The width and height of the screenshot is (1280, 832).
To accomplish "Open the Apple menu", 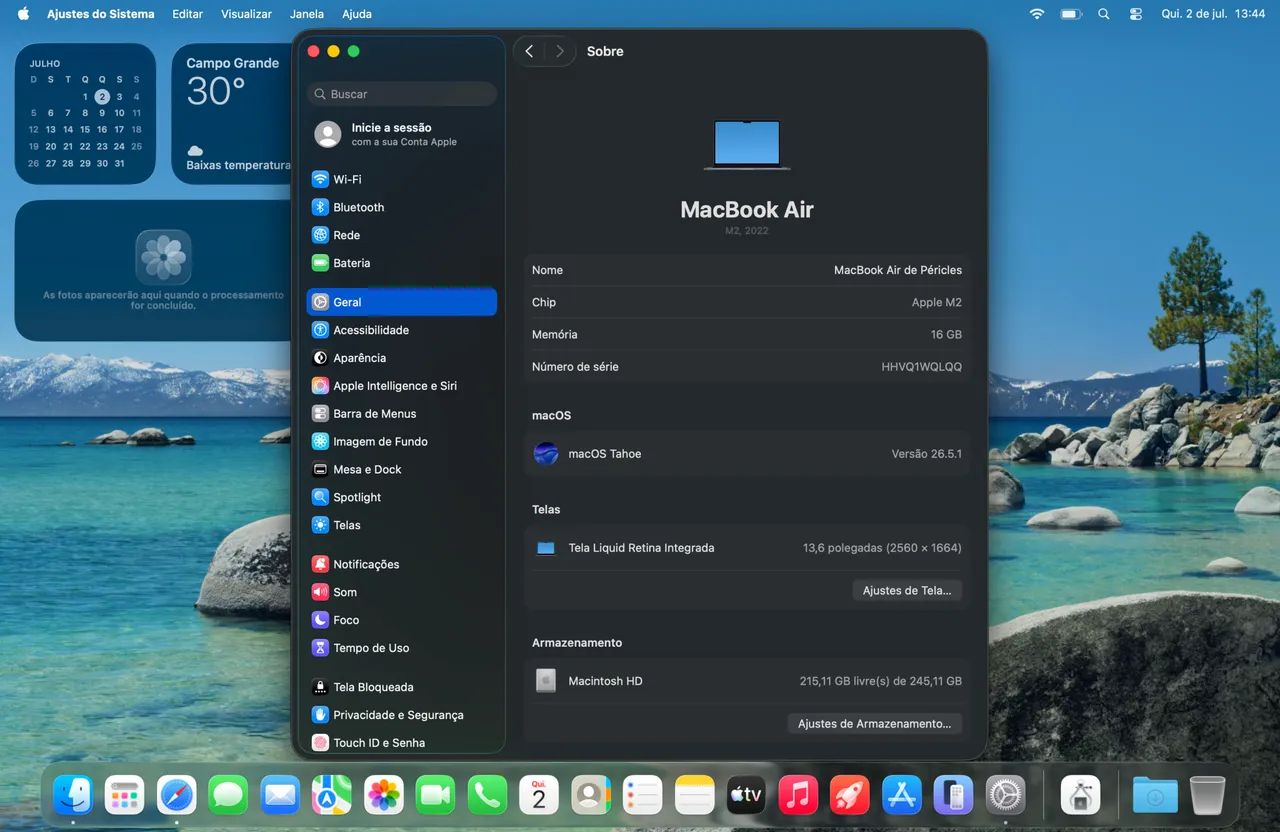I will point(23,14).
